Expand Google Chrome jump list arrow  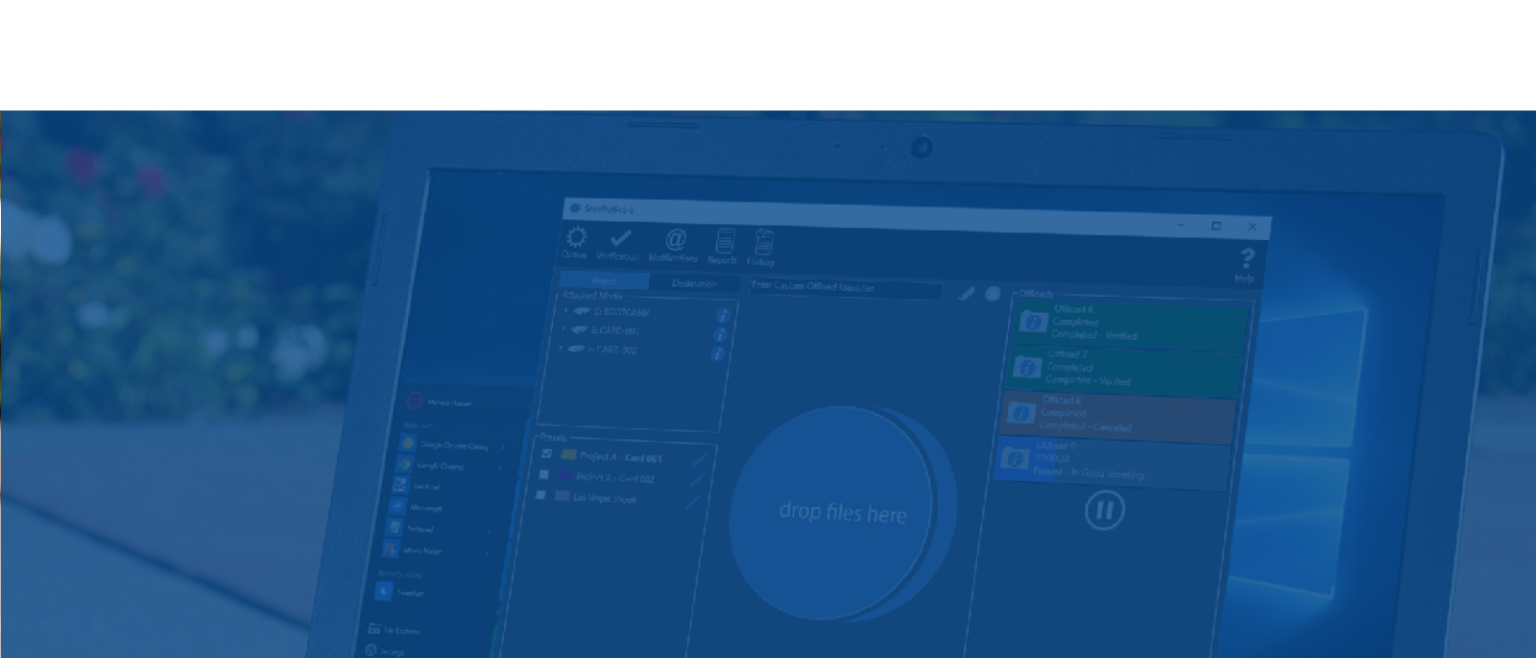click(498, 468)
